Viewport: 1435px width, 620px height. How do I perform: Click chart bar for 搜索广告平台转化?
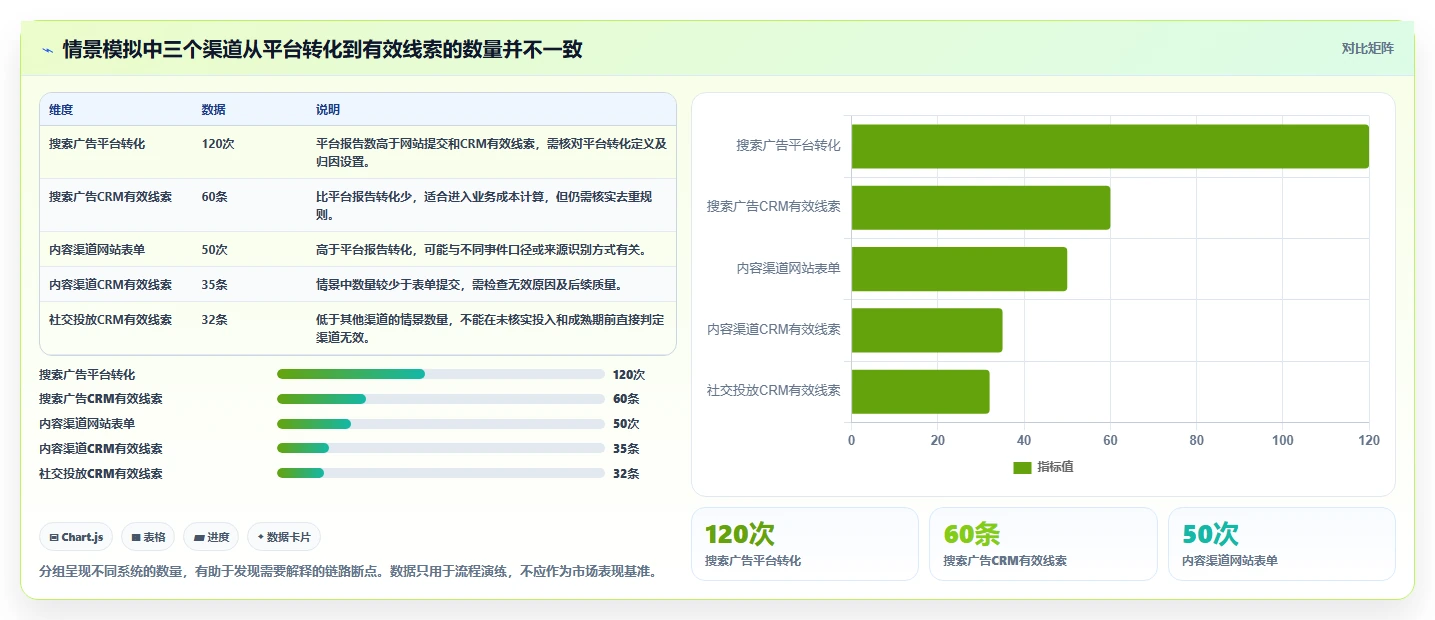tap(1110, 146)
